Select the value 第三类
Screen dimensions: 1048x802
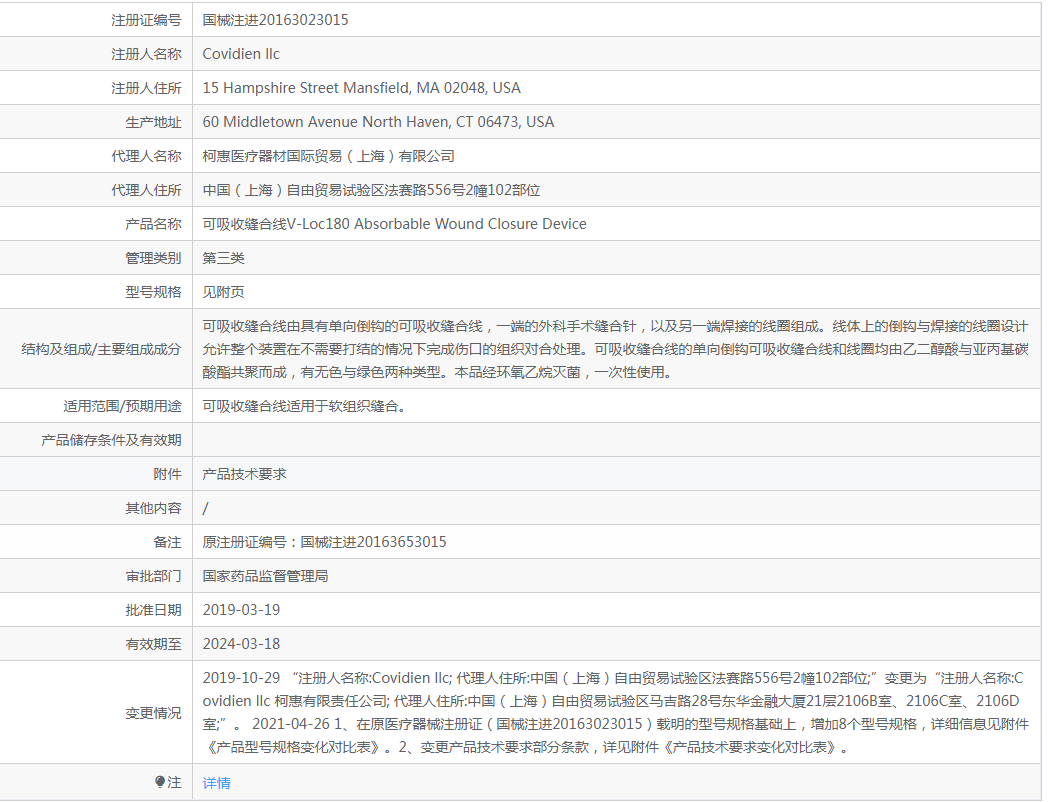223,259
